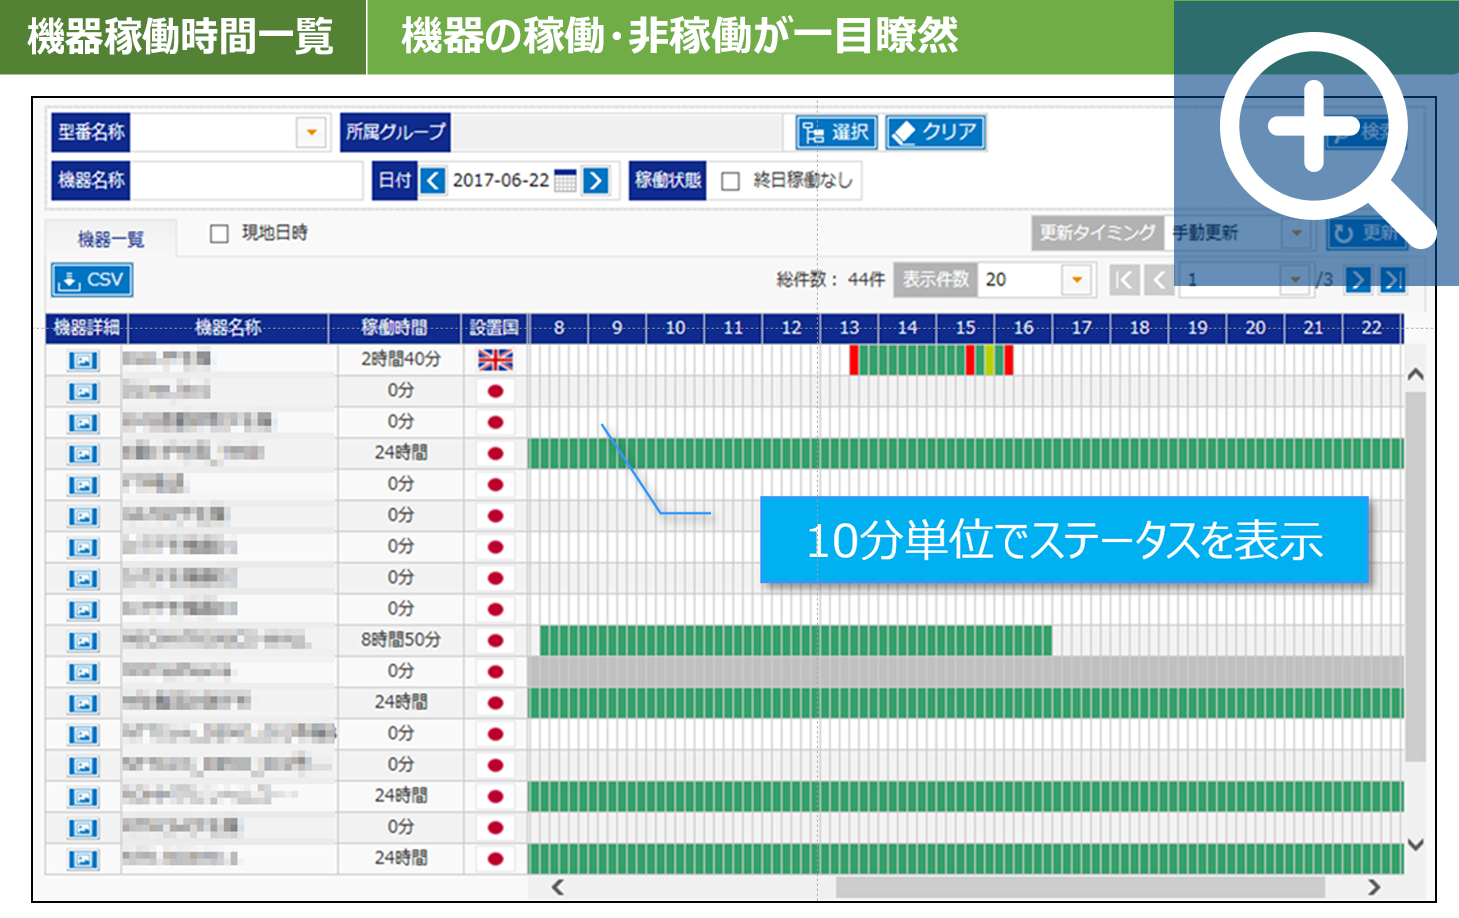Click the 設置国 column header
The height and width of the screenshot is (918, 1459).
coord(494,328)
